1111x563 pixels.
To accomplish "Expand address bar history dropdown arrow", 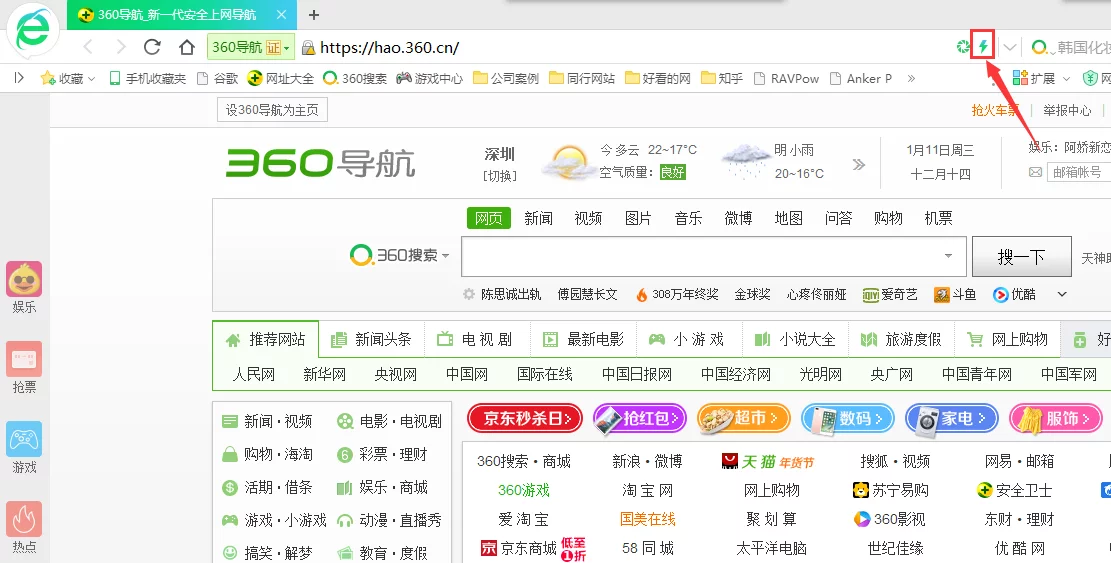I will click(1010, 47).
